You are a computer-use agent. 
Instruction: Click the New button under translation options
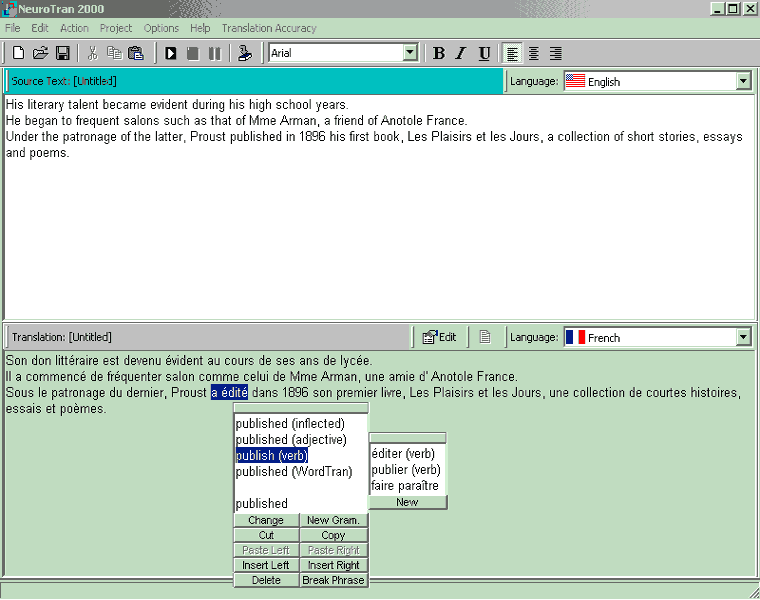coord(408,502)
